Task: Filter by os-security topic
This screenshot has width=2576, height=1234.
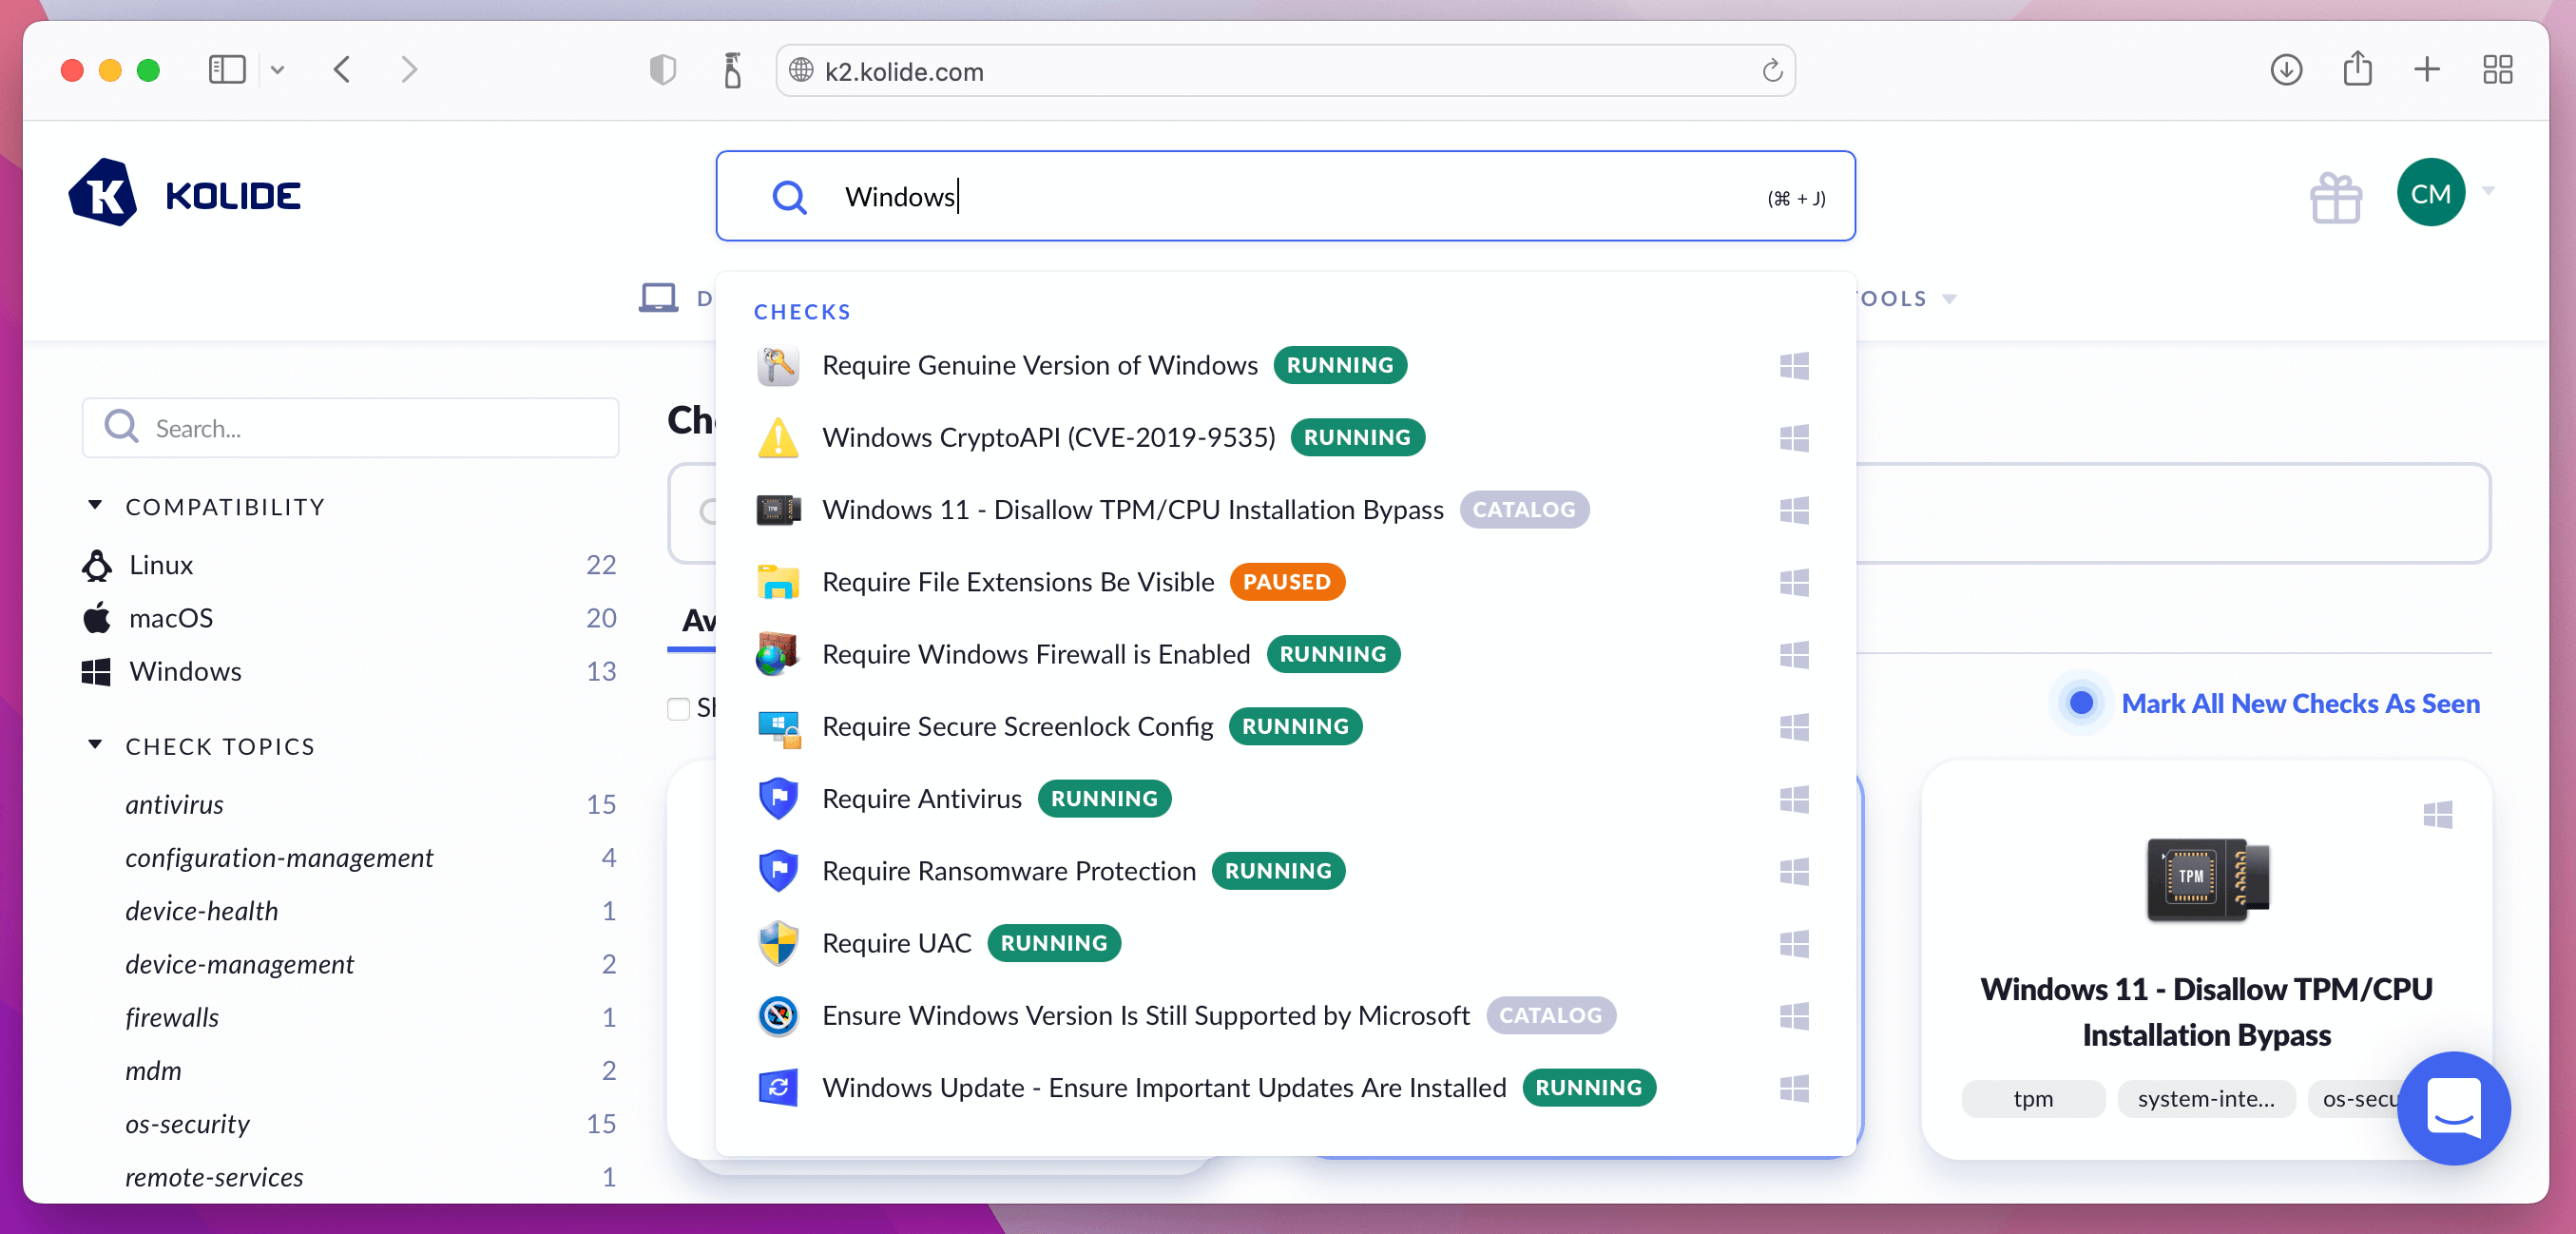Action: tap(187, 1123)
